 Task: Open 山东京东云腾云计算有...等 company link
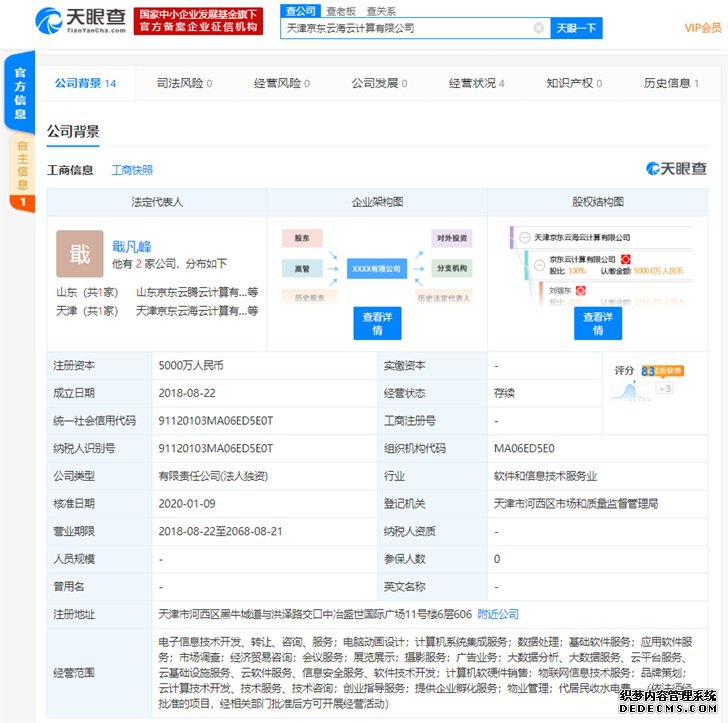click(x=197, y=292)
